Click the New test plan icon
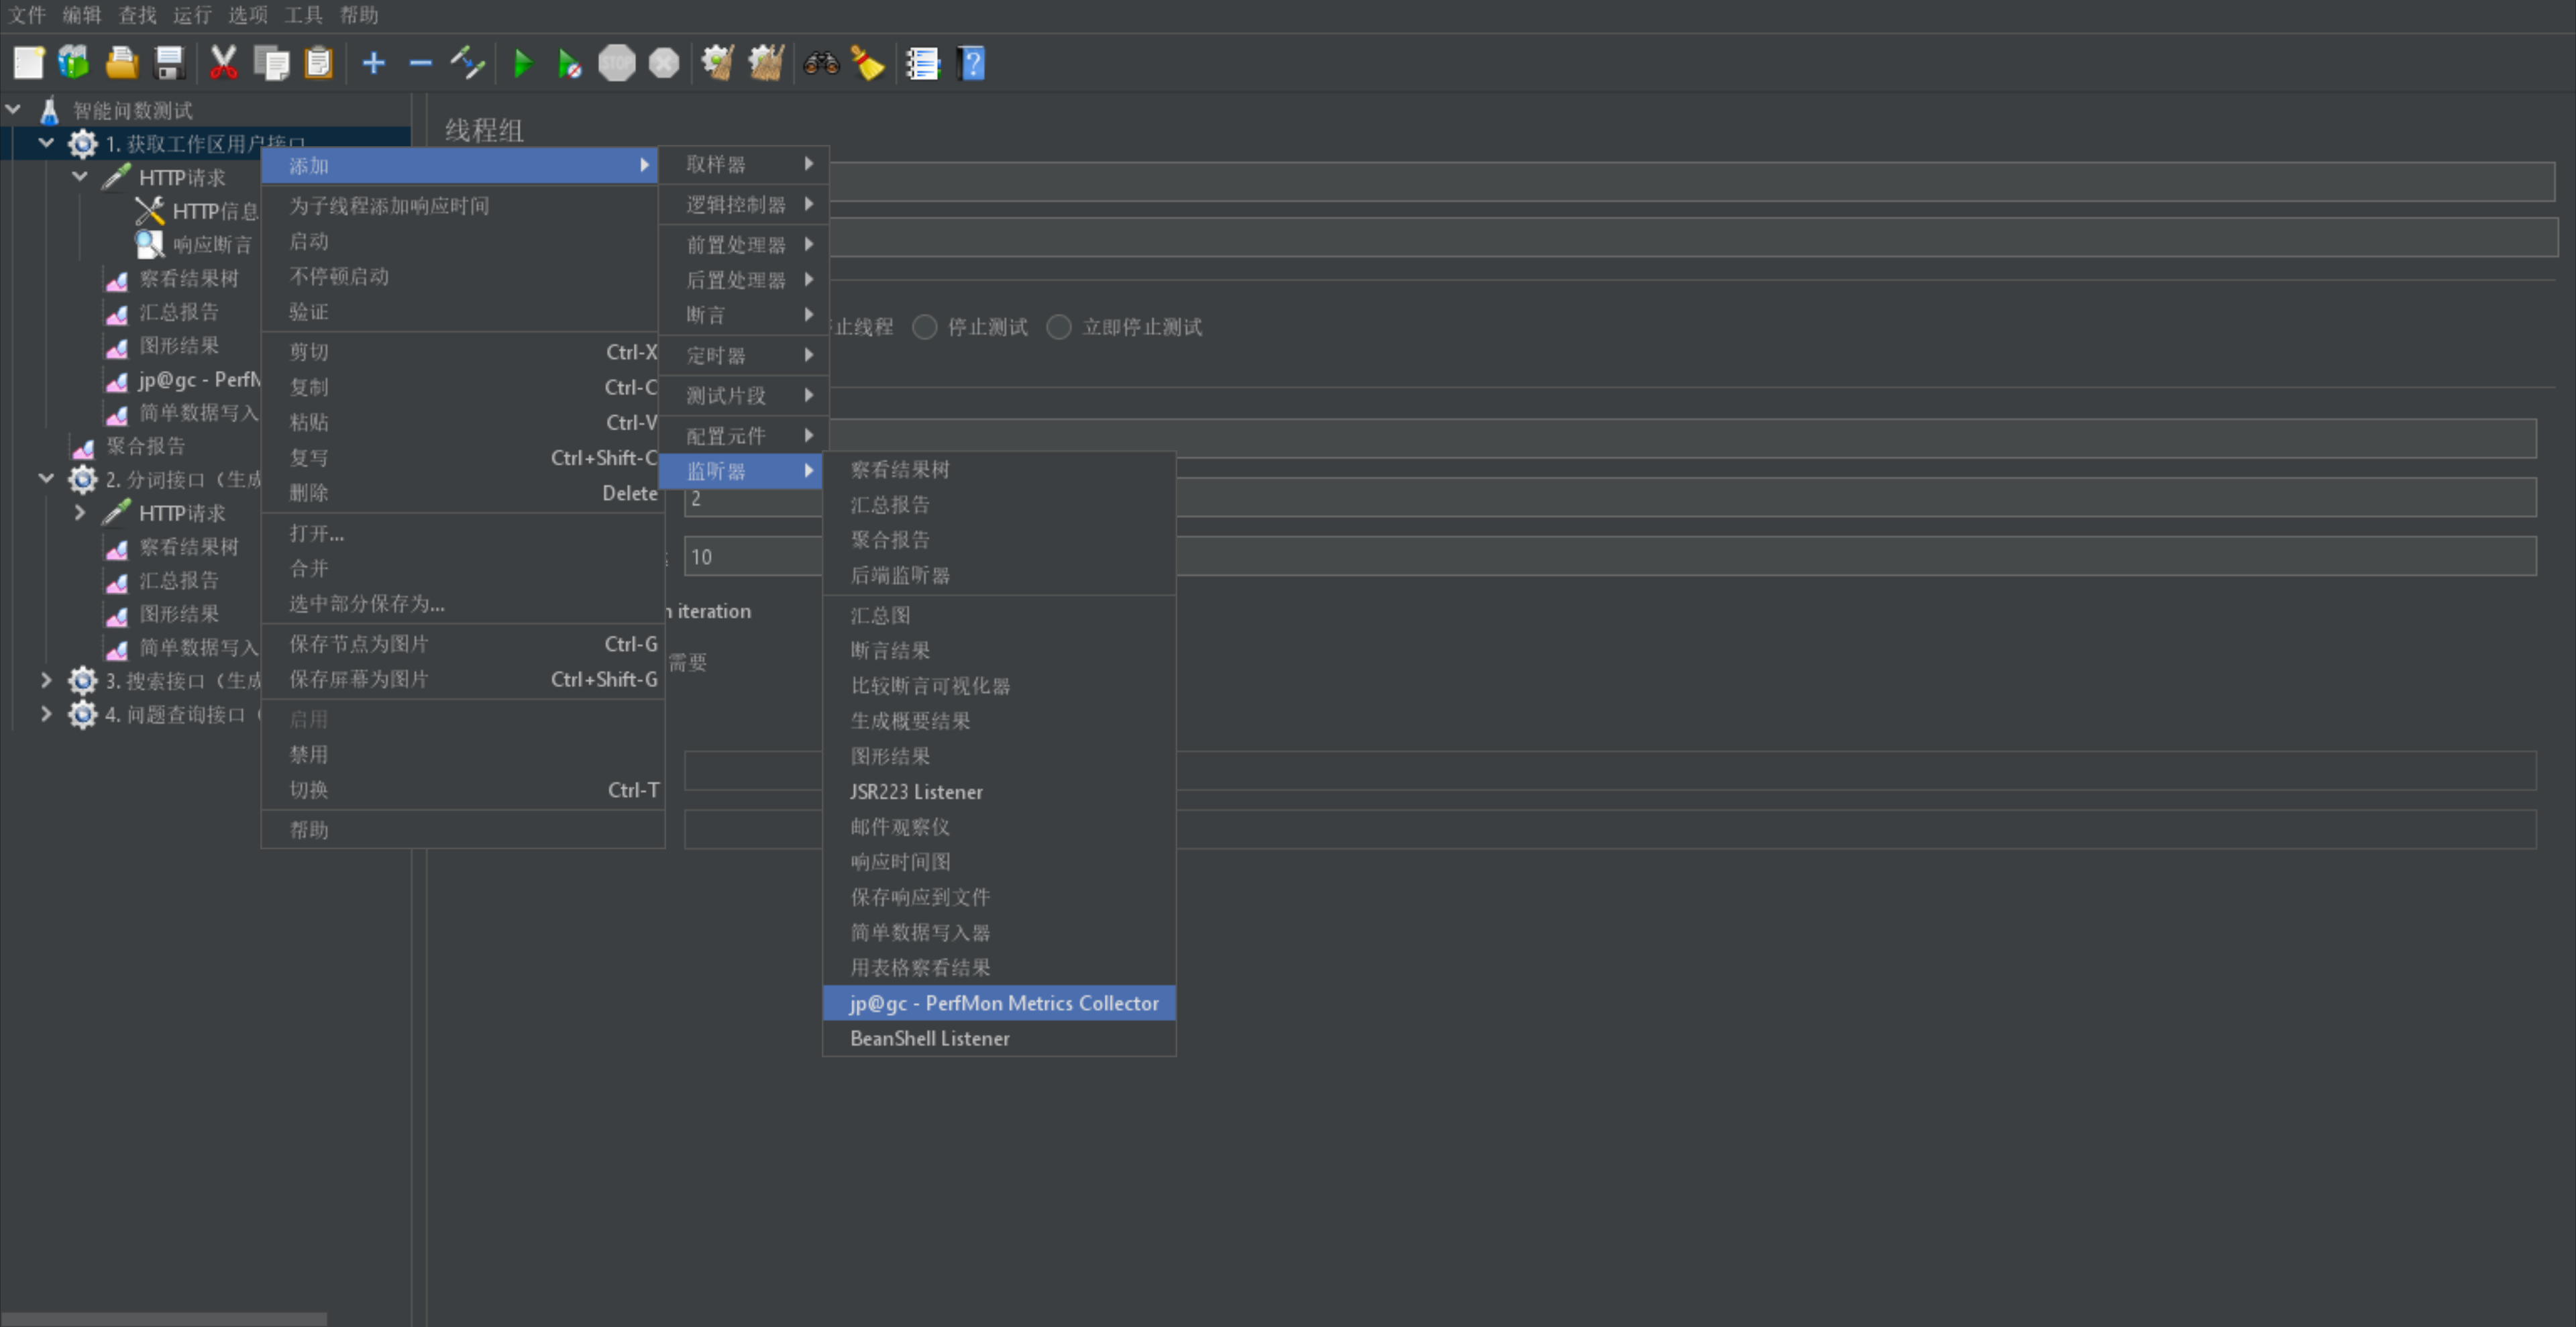The image size is (2576, 1327). tap(28, 63)
